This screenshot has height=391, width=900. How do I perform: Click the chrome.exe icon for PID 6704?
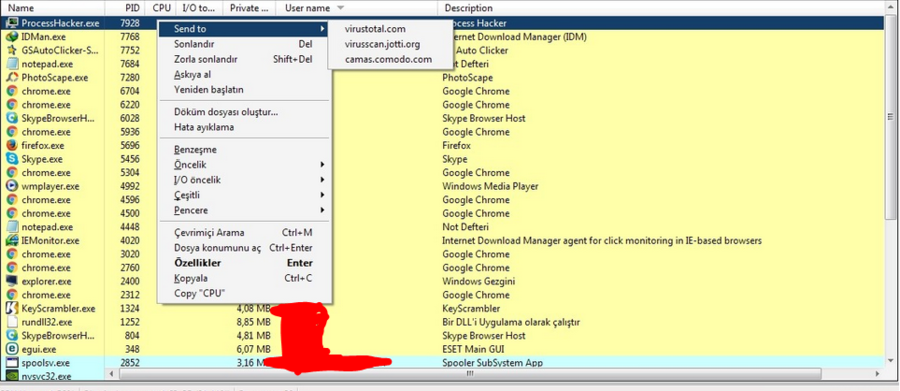click(11, 91)
